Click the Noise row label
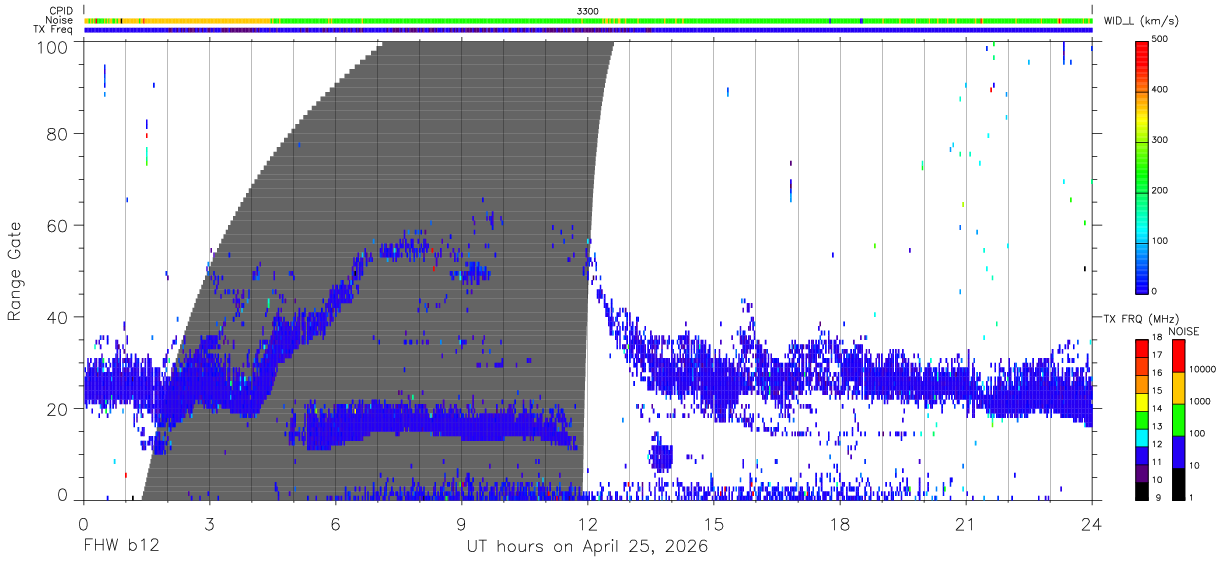Viewport: 1228px width, 567px height. [x=60, y=20]
